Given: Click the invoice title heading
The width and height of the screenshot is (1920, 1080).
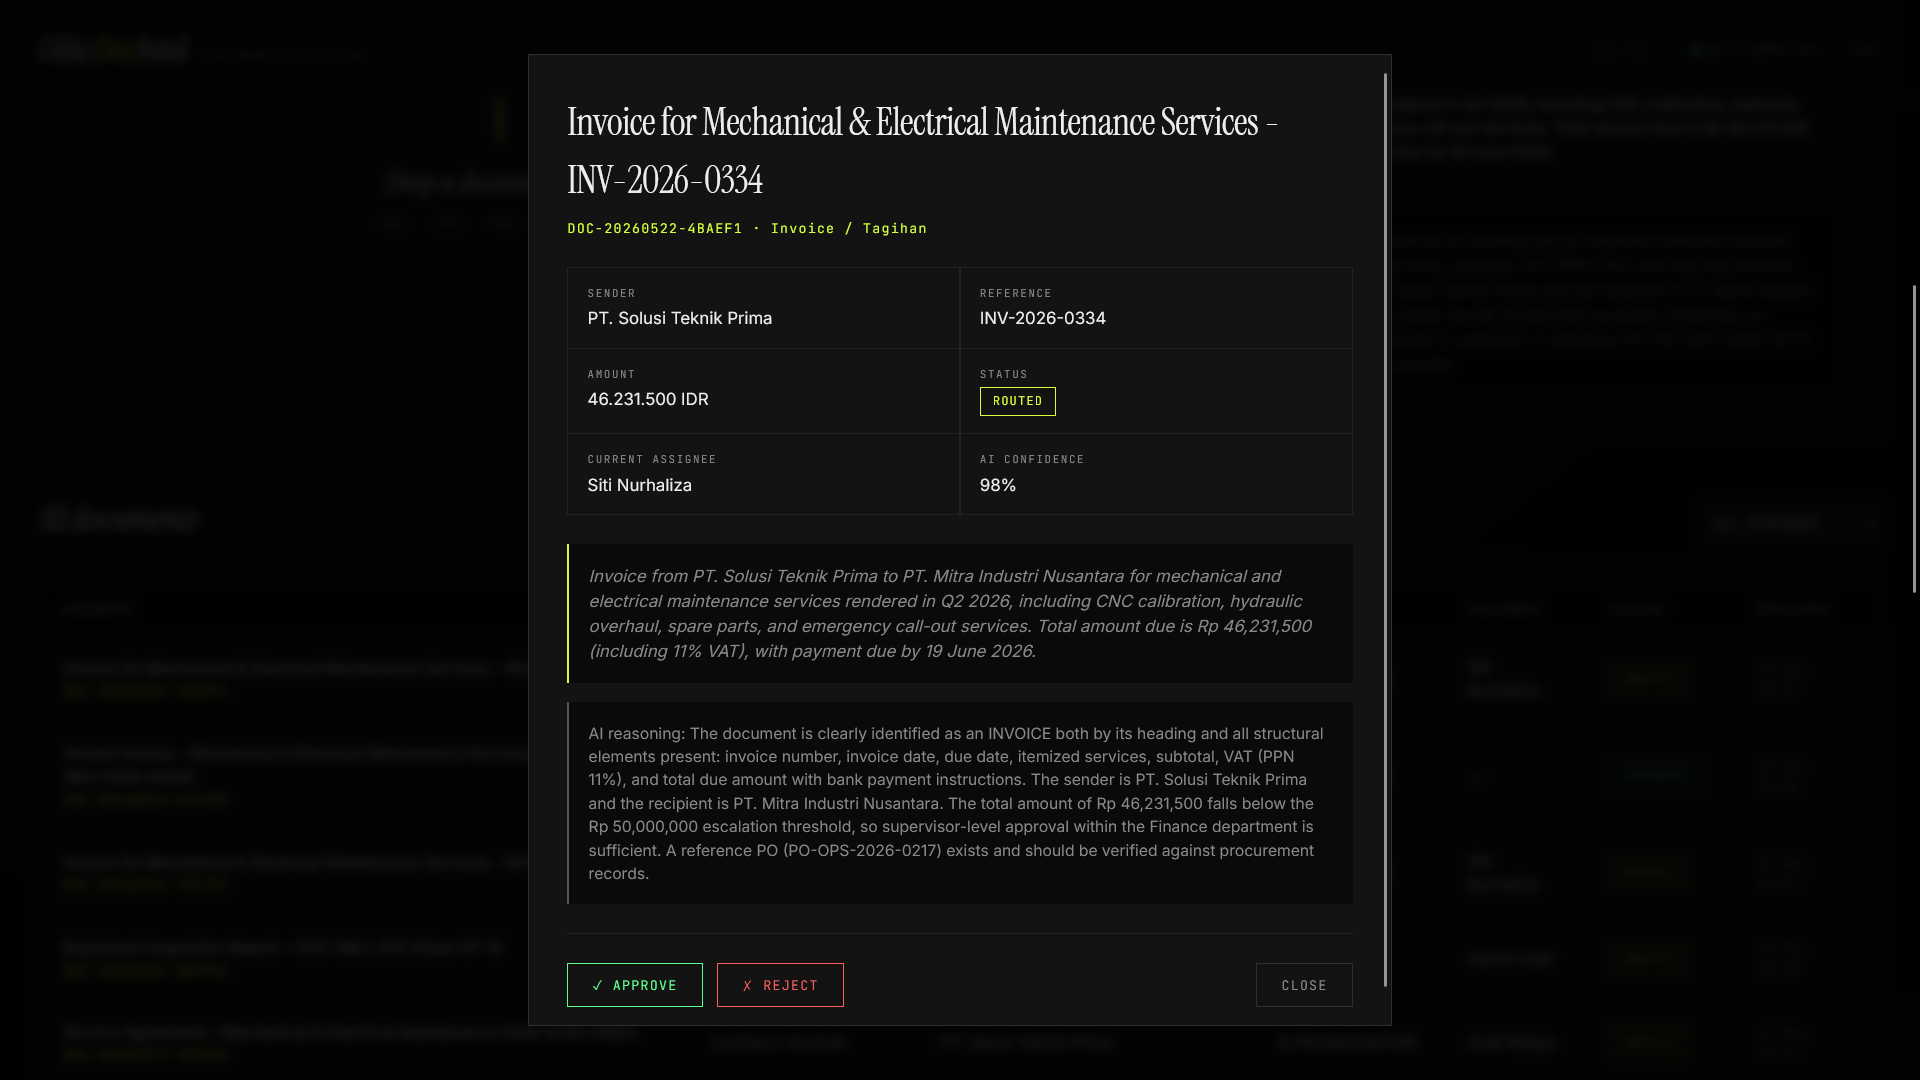Looking at the screenshot, I should pyautogui.click(x=922, y=151).
